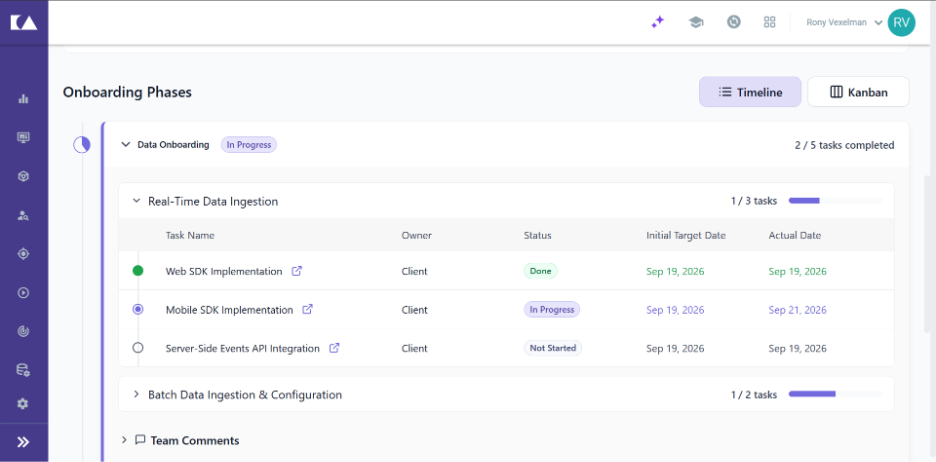
Task: Switch to the Timeline view
Action: [750, 92]
